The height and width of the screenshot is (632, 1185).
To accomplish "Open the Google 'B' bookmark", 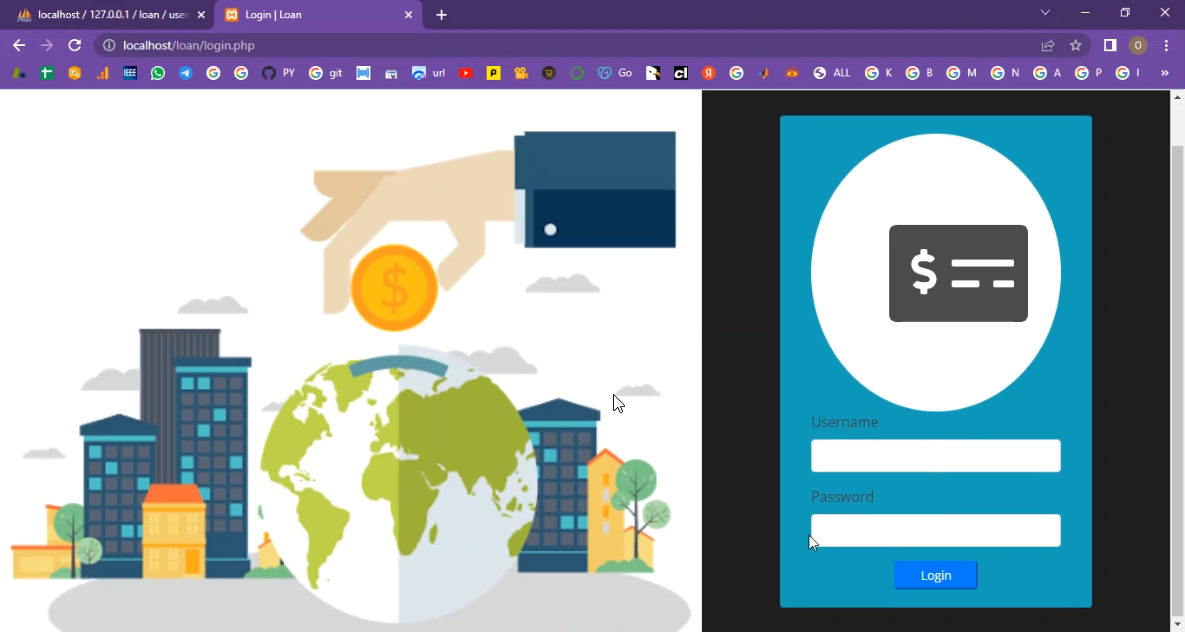I will pyautogui.click(x=920, y=73).
